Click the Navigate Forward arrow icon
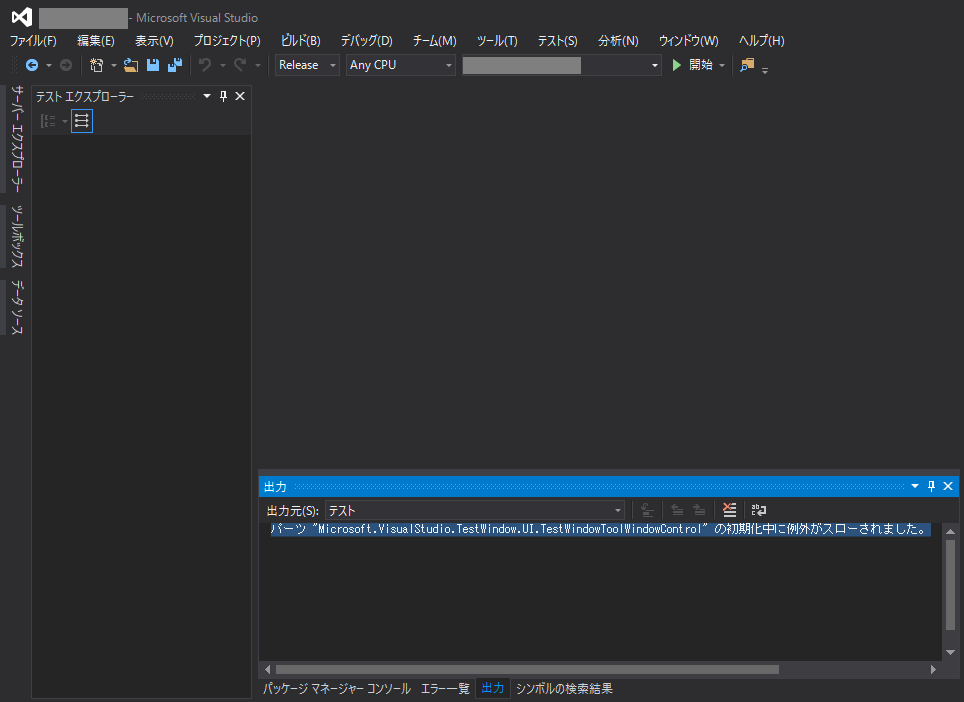The height and width of the screenshot is (702, 964). tap(66, 65)
